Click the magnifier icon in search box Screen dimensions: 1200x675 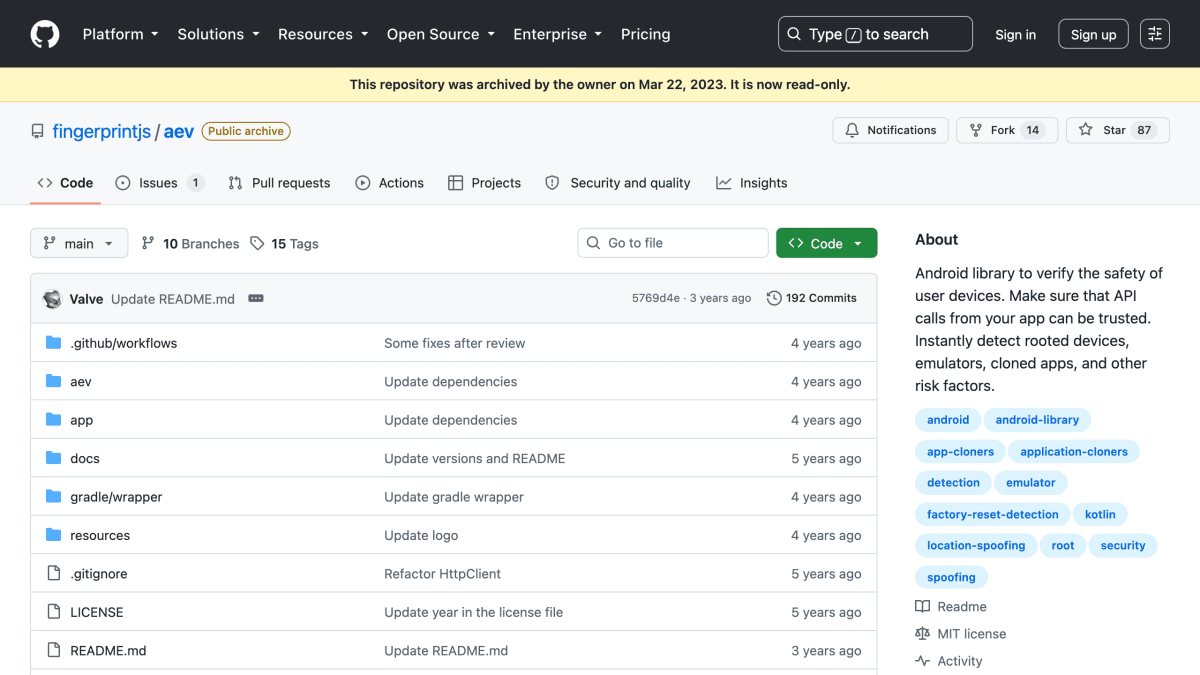click(794, 34)
